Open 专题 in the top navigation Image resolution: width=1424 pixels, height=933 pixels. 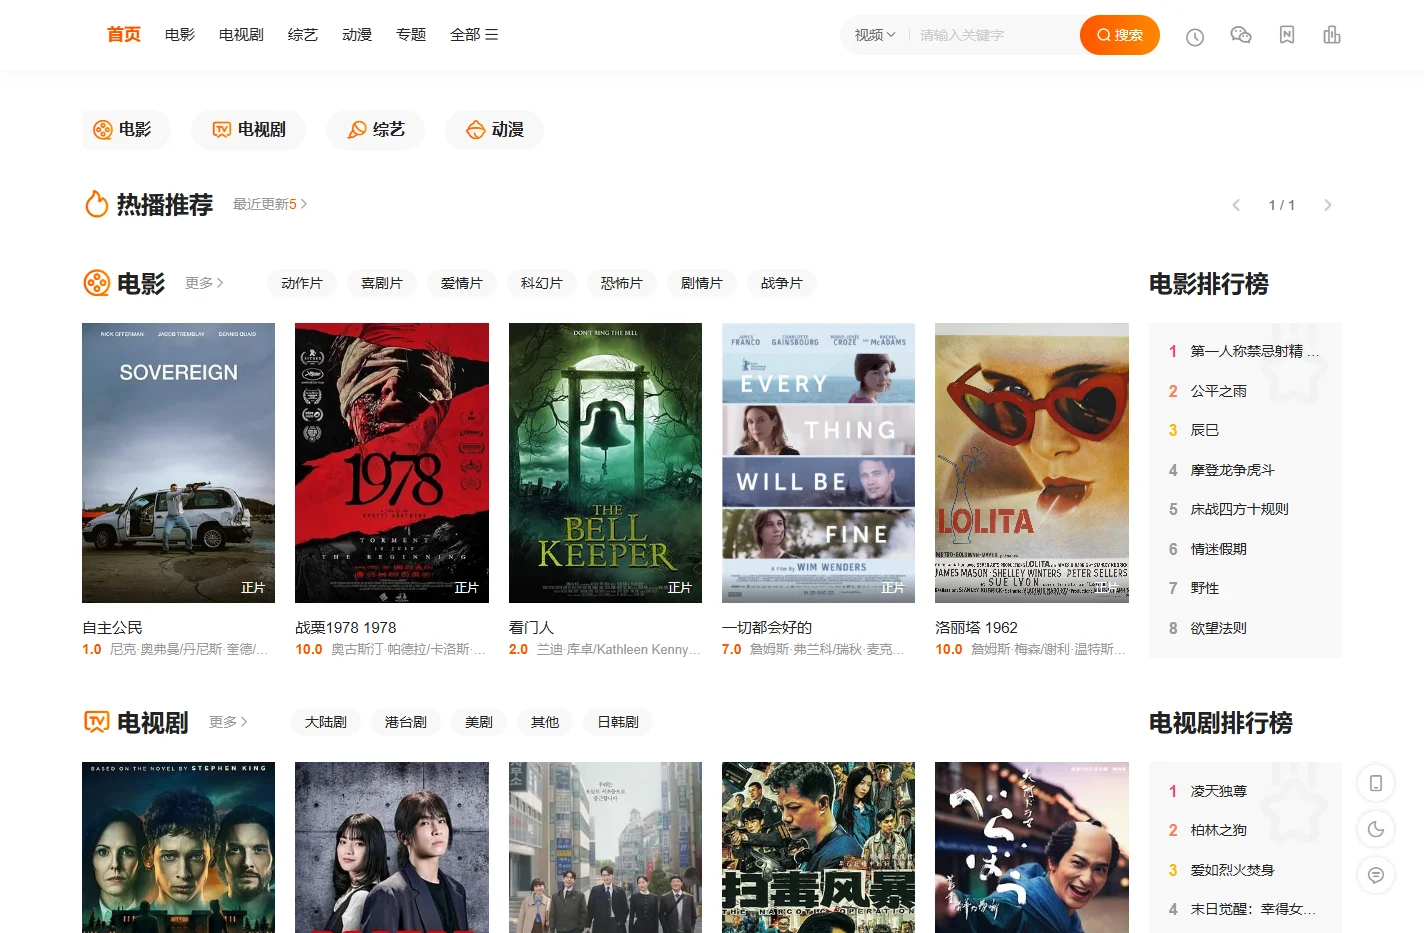coord(411,35)
